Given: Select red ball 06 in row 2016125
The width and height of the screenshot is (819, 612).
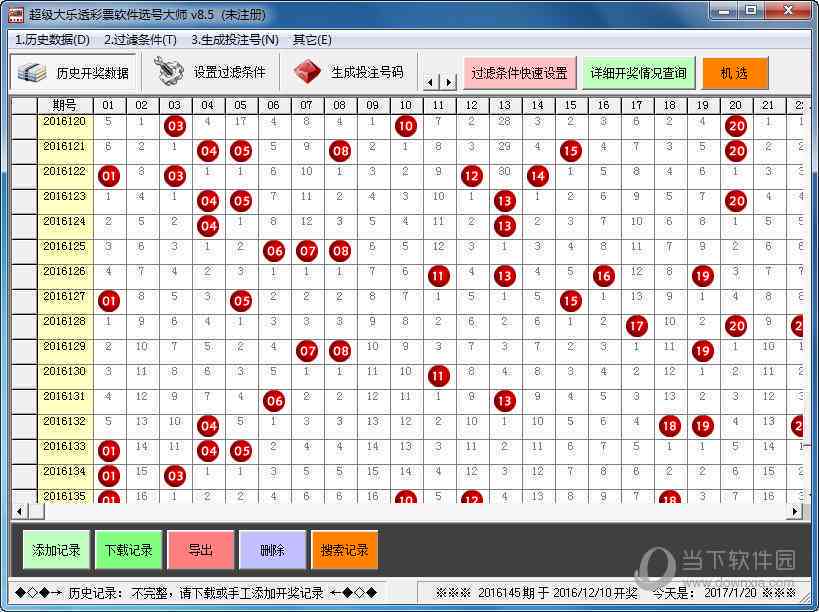Looking at the screenshot, I should [274, 251].
